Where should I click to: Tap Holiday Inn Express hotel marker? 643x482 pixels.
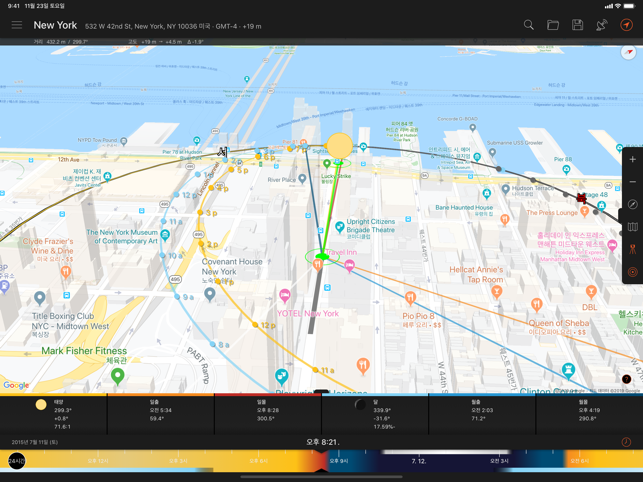[612, 246]
